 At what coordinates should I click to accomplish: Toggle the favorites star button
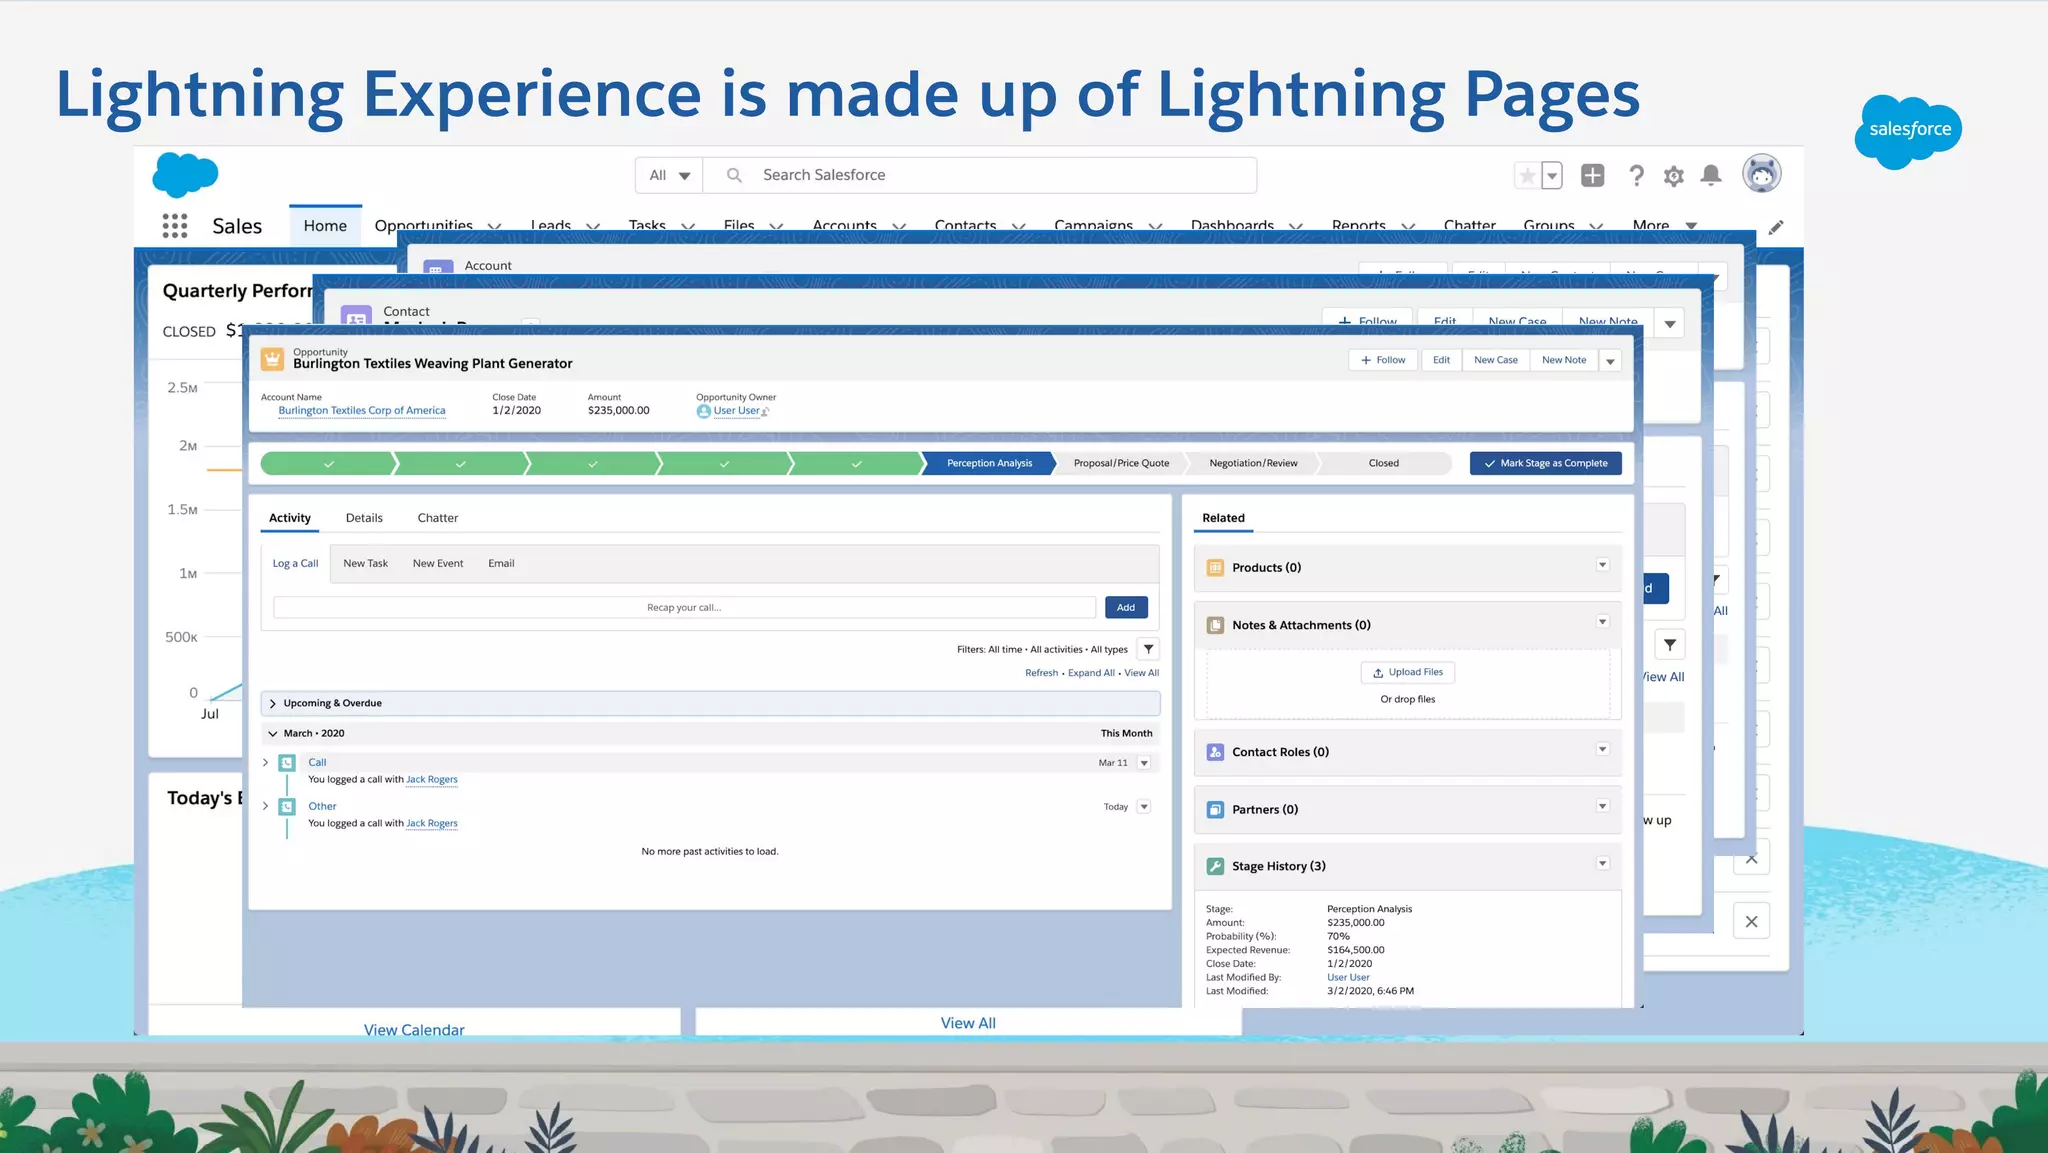1527,176
